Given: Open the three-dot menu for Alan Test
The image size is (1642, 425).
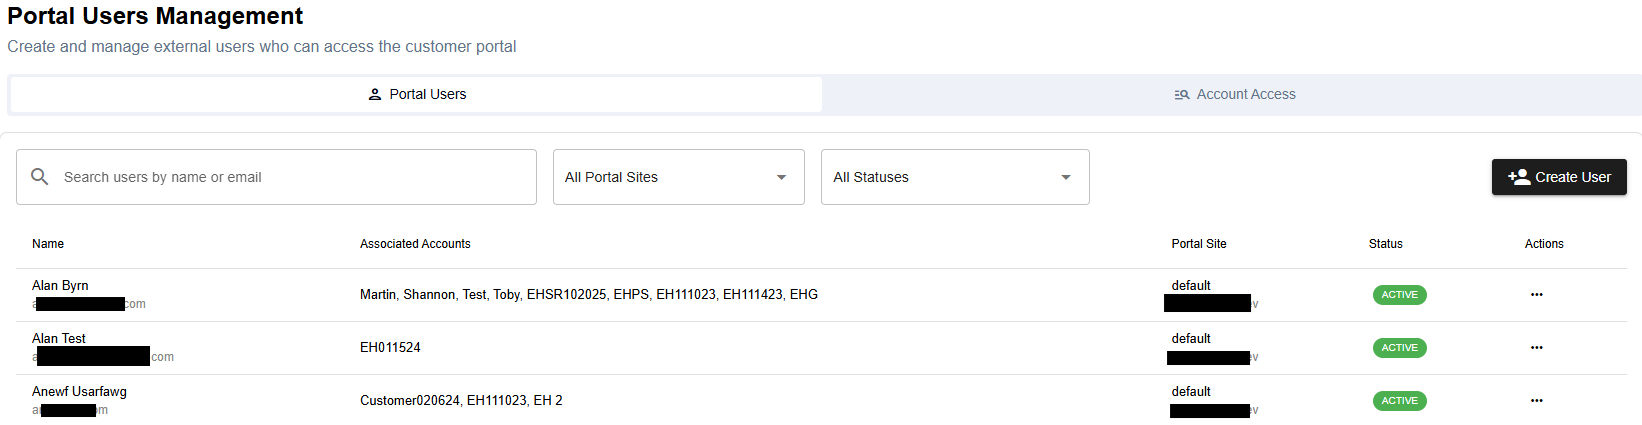Looking at the screenshot, I should 1536,348.
